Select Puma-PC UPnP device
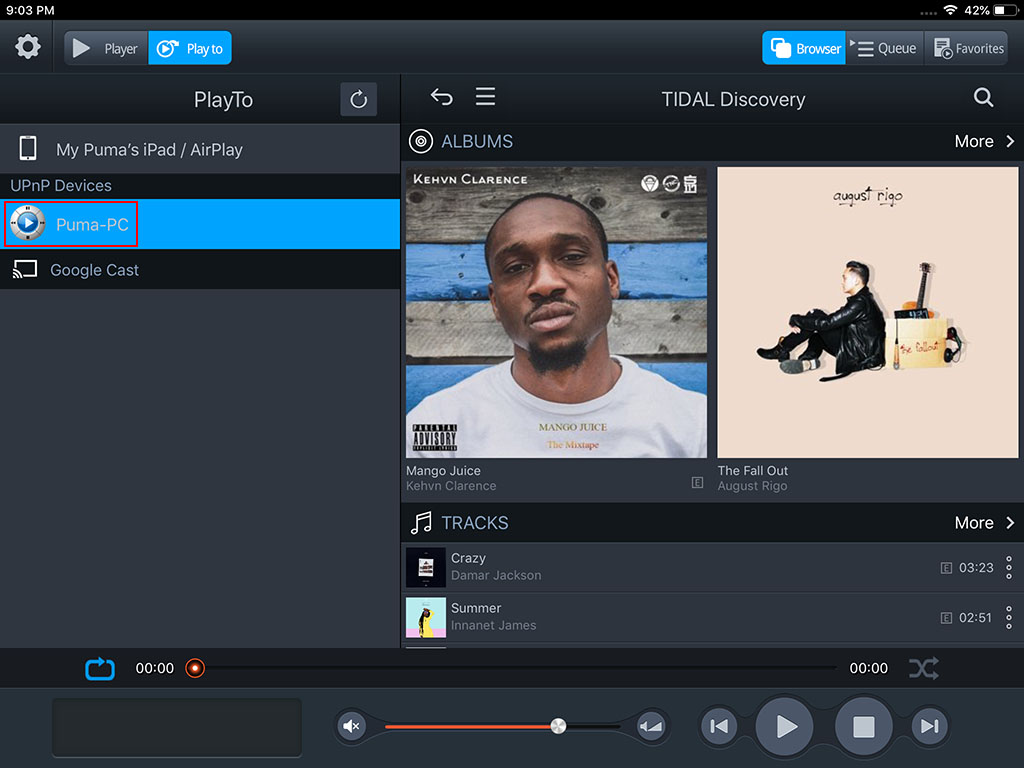This screenshot has height=768, width=1024. coord(200,224)
